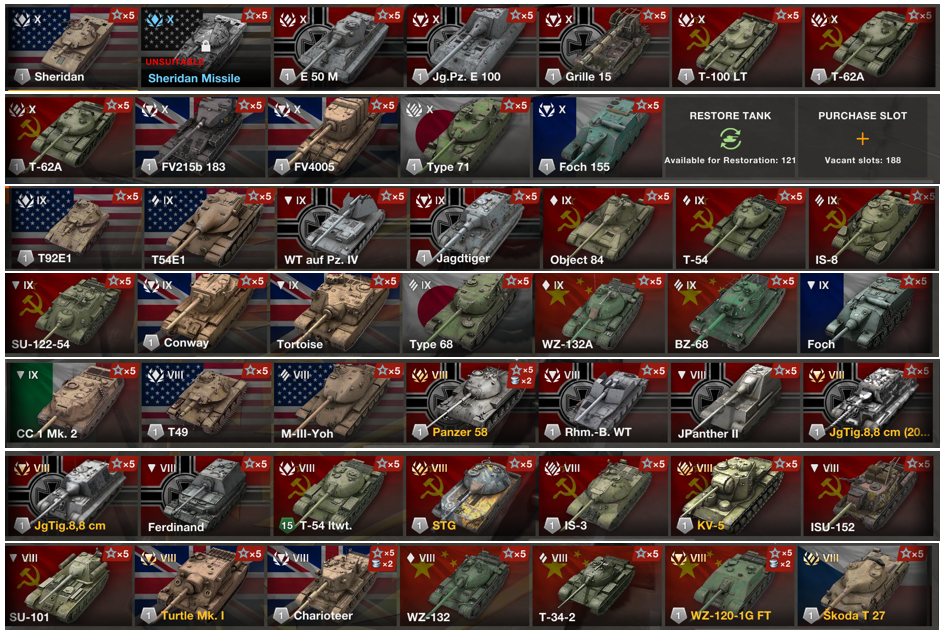Click the mastery badge beside Conway name
This screenshot has width=943, height=631.
[151, 342]
